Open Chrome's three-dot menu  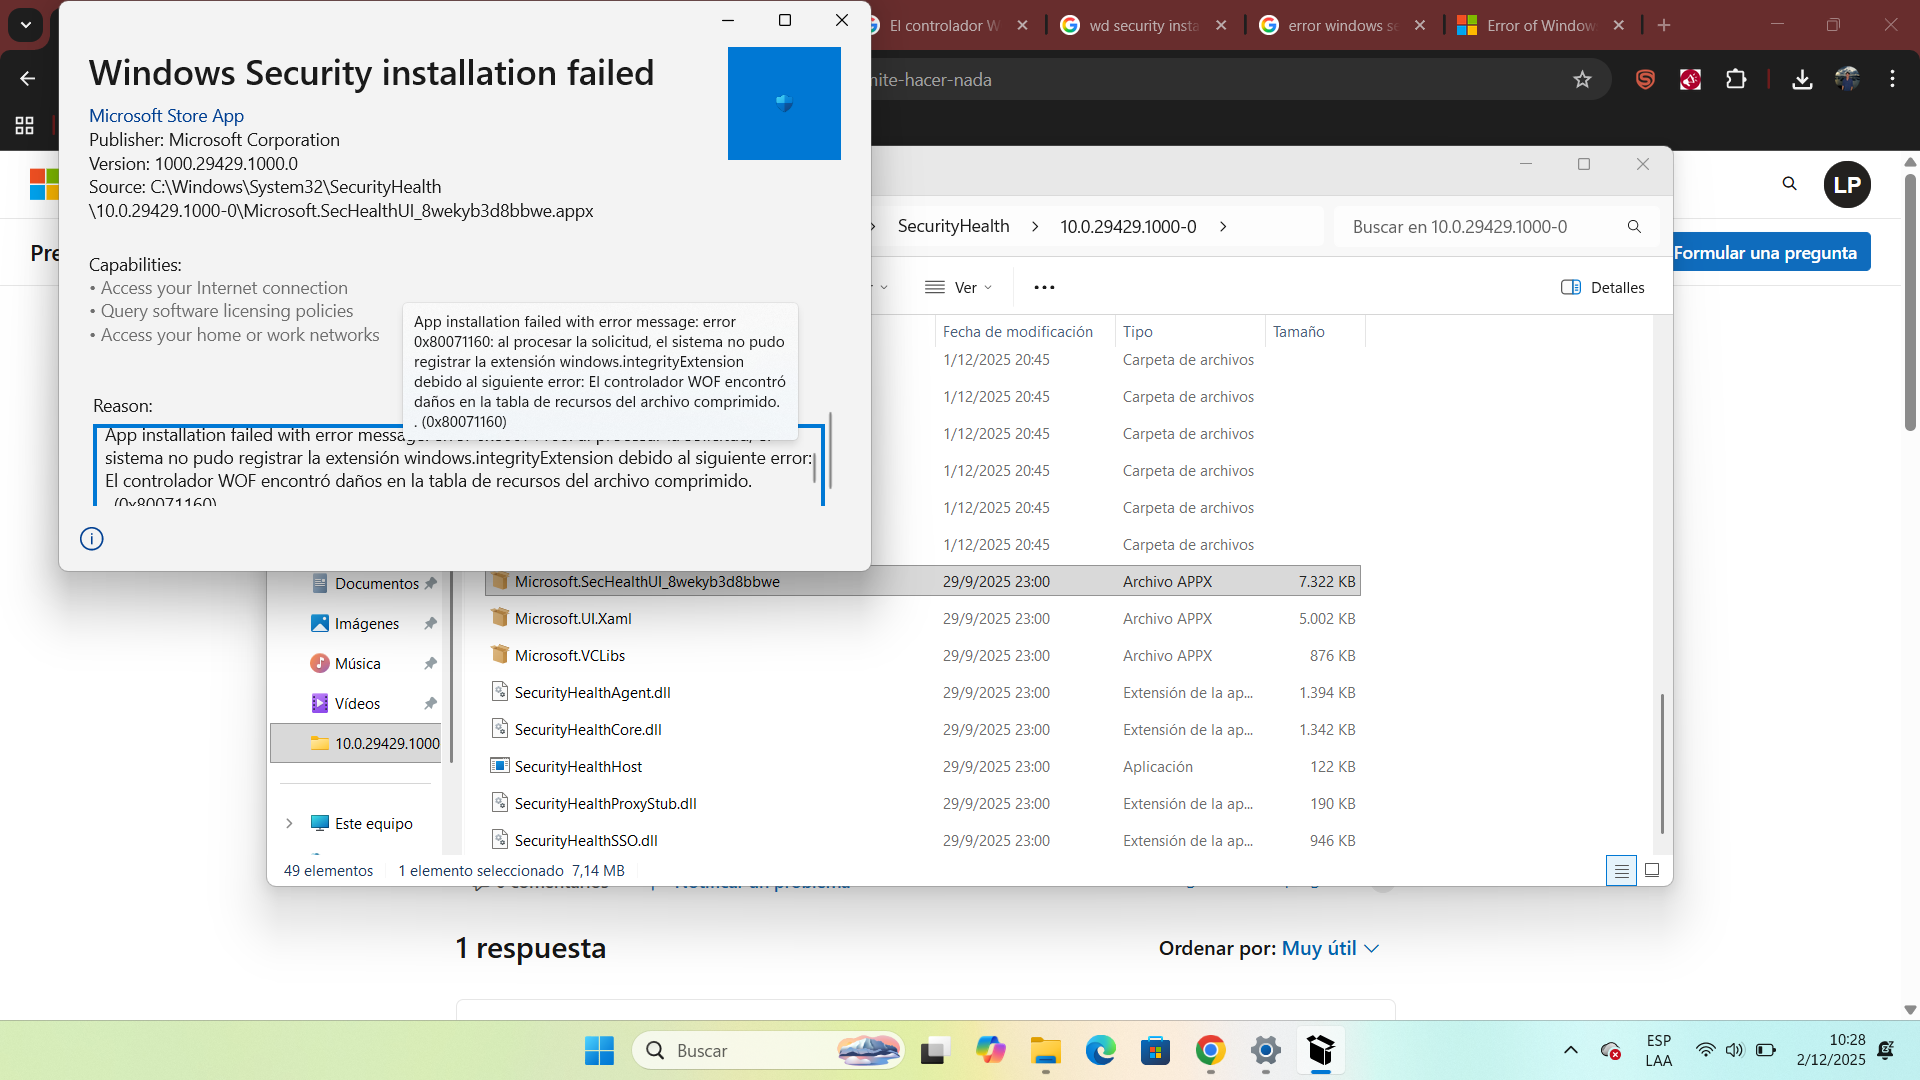click(x=1892, y=80)
